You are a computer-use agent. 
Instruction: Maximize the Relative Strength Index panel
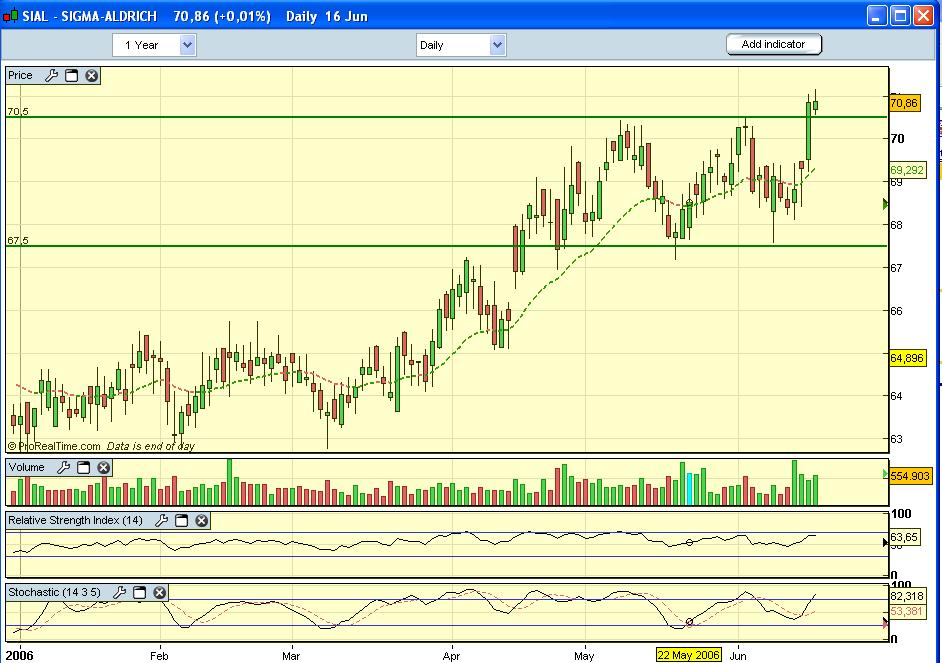pos(181,521)
